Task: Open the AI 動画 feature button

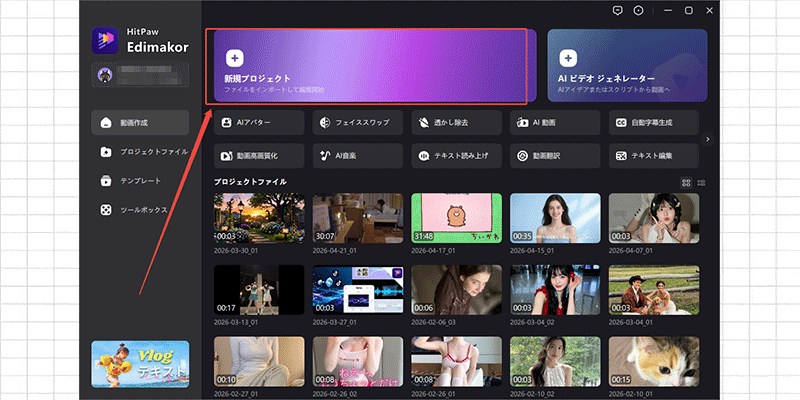Action: coord(555,122)
